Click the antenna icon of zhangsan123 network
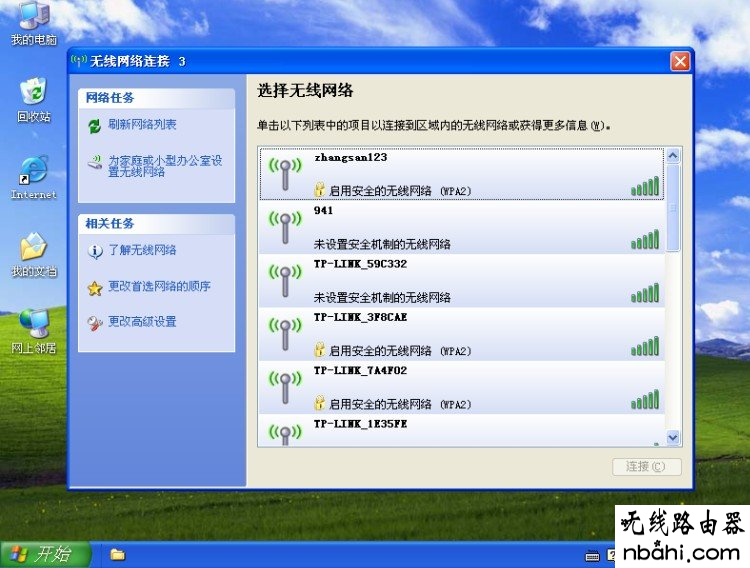 (x=285, y=174)
